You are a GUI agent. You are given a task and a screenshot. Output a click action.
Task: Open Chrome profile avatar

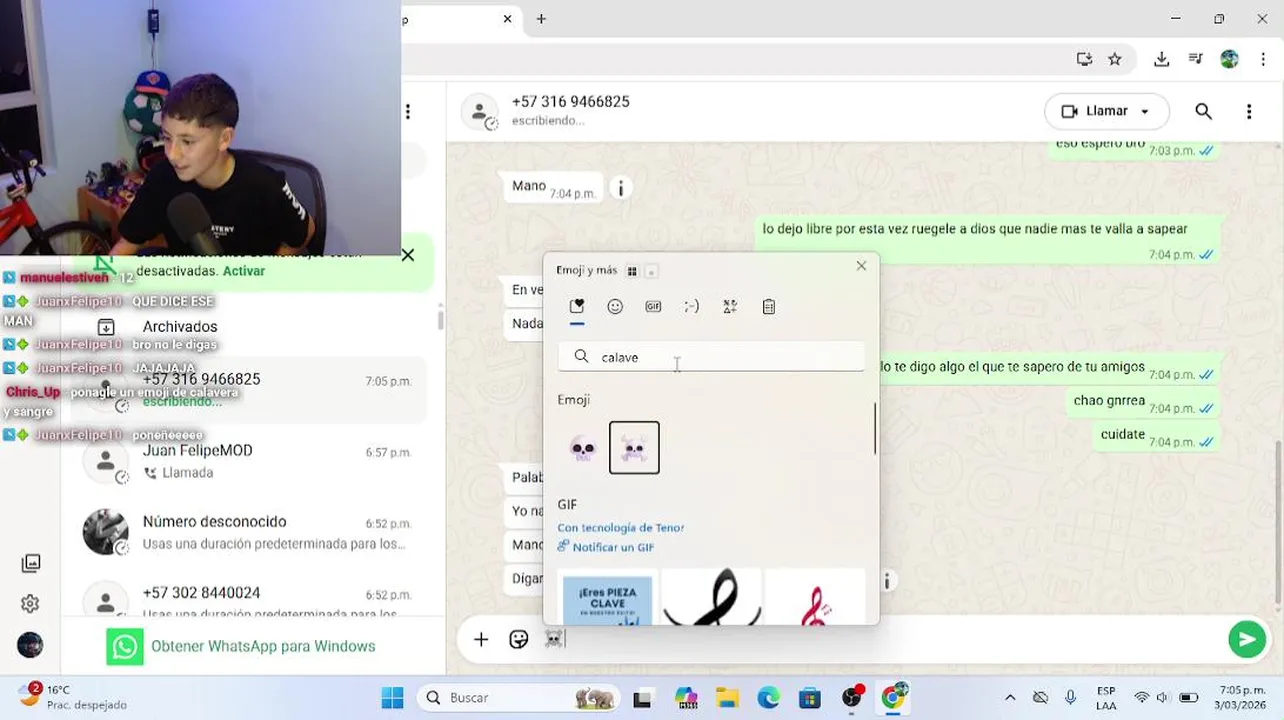[1229, 59]
